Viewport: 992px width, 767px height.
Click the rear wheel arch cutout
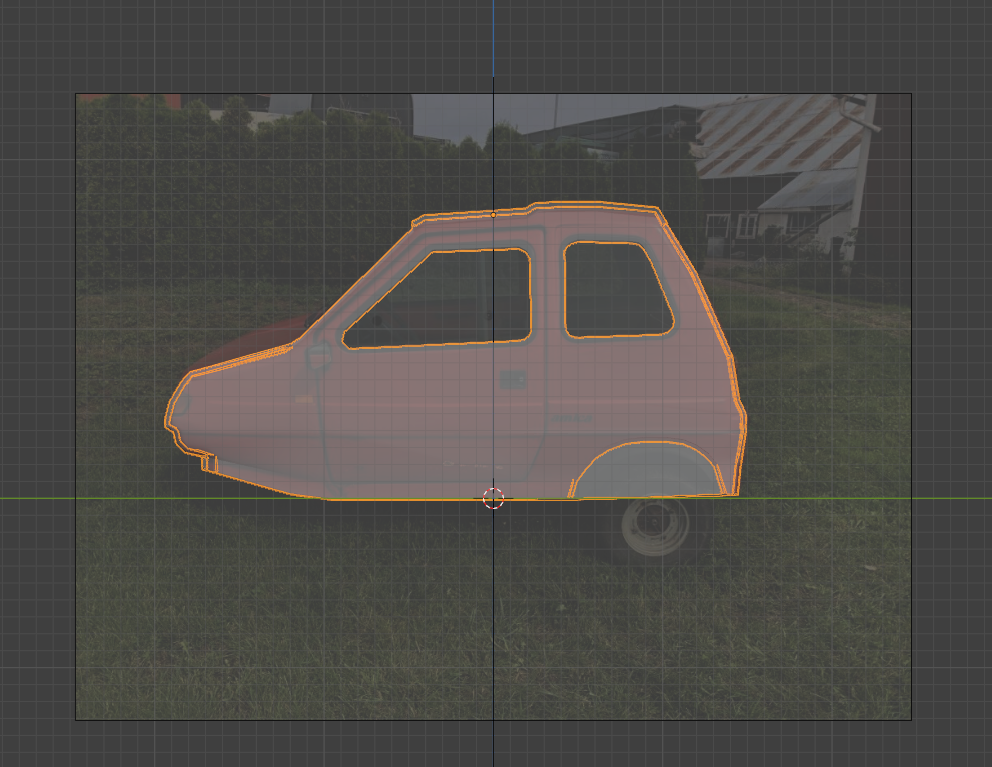coord(649,470)
